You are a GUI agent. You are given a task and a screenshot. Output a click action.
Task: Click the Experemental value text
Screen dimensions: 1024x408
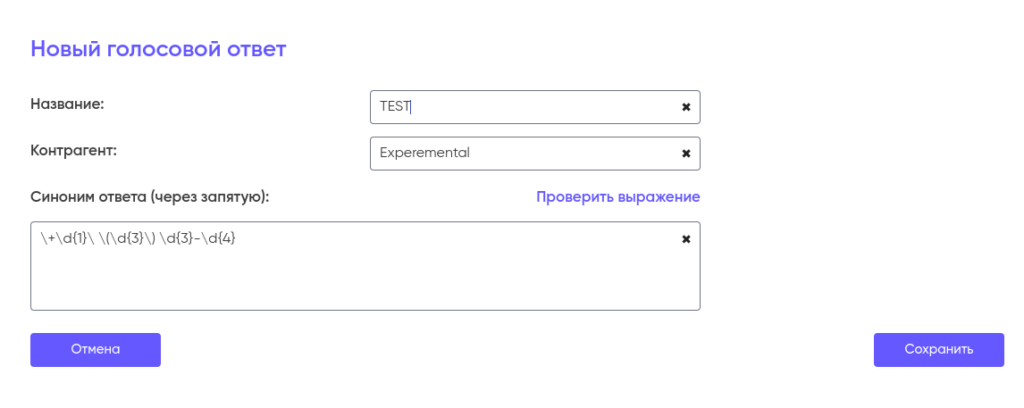pos(424,154)
